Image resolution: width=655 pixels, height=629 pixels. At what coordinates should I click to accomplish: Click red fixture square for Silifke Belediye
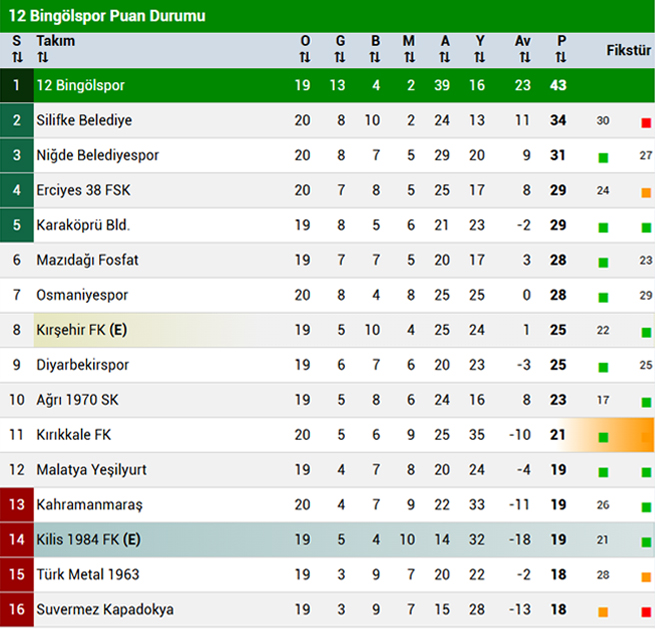click(646, 122)
